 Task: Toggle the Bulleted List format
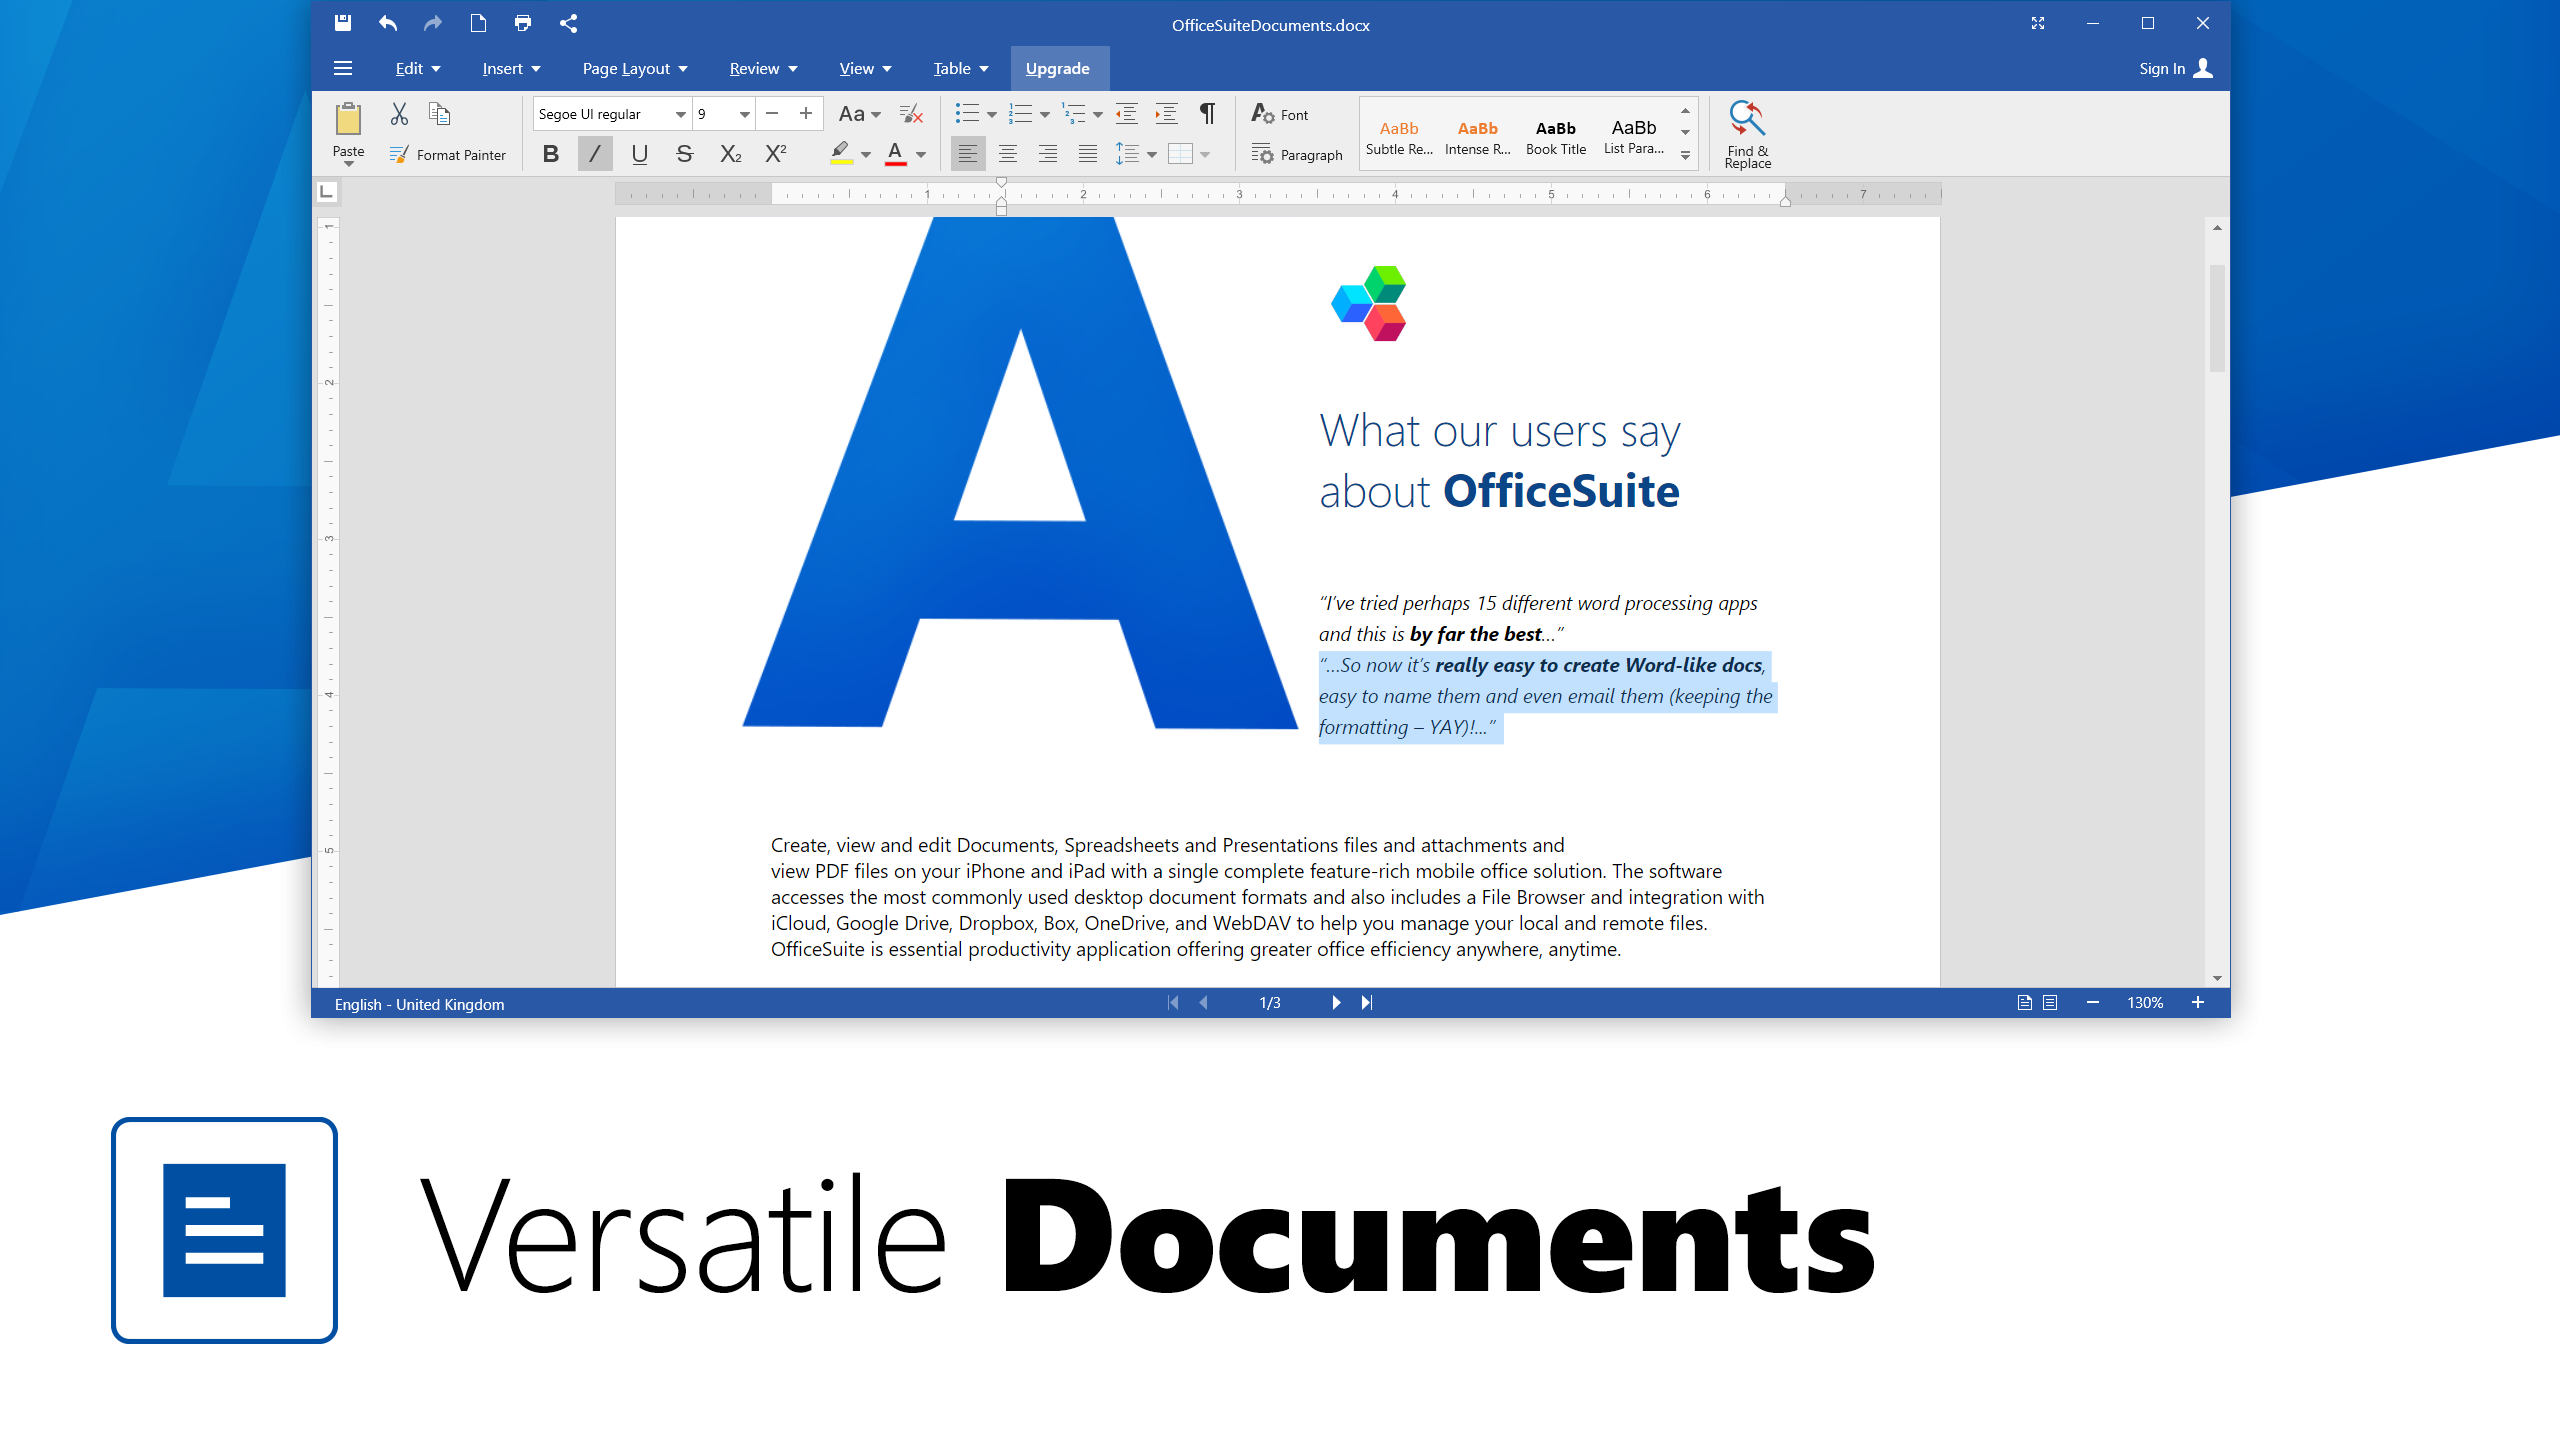point(967,113)
